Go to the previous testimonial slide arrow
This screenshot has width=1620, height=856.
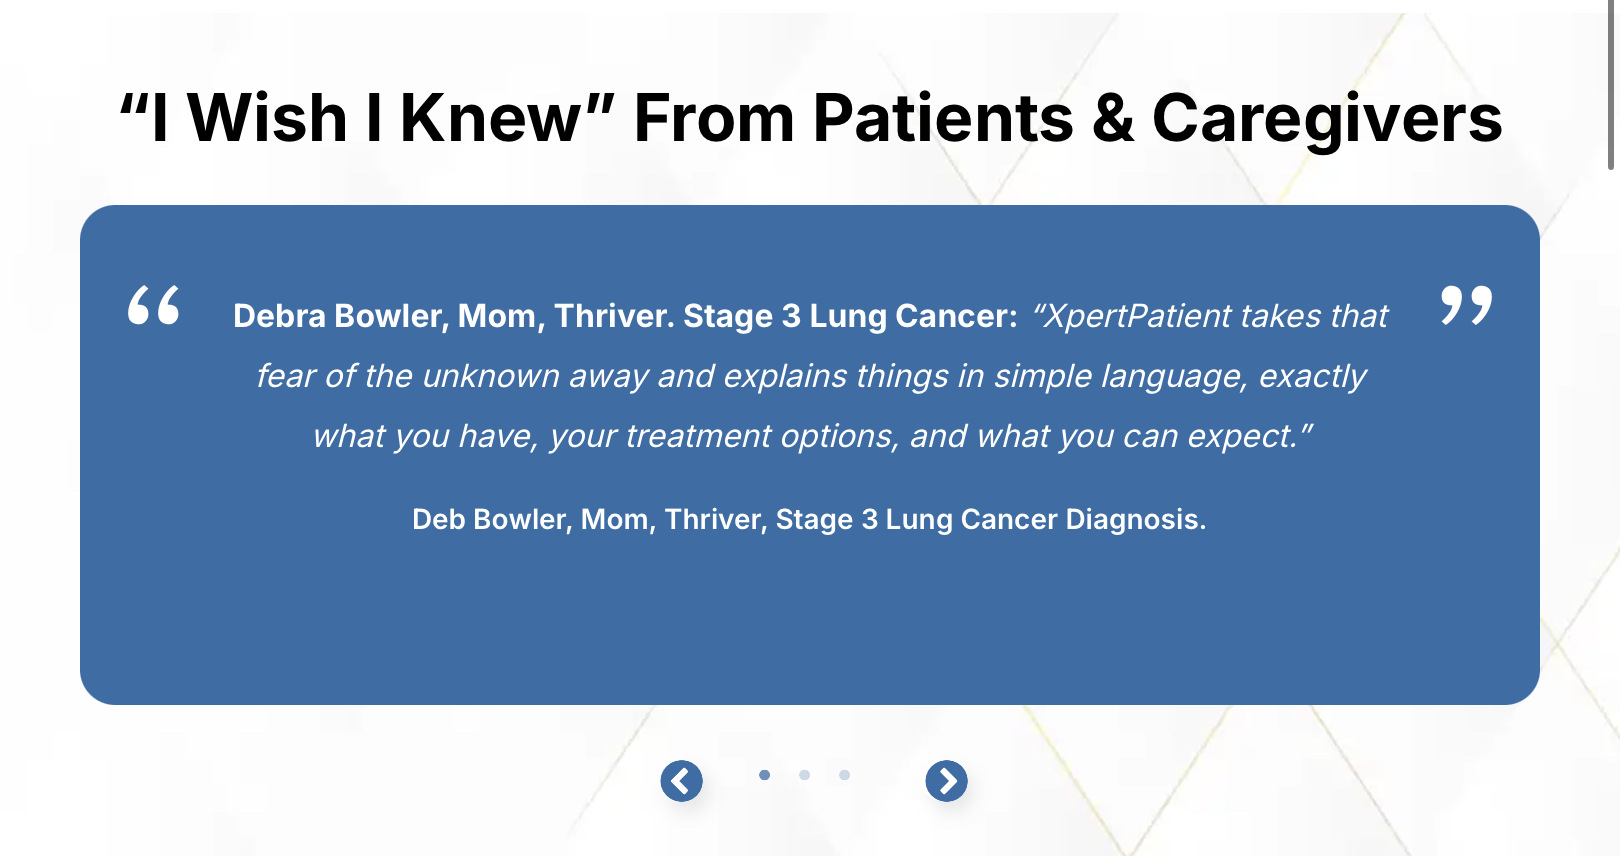(x=681, y=781)
